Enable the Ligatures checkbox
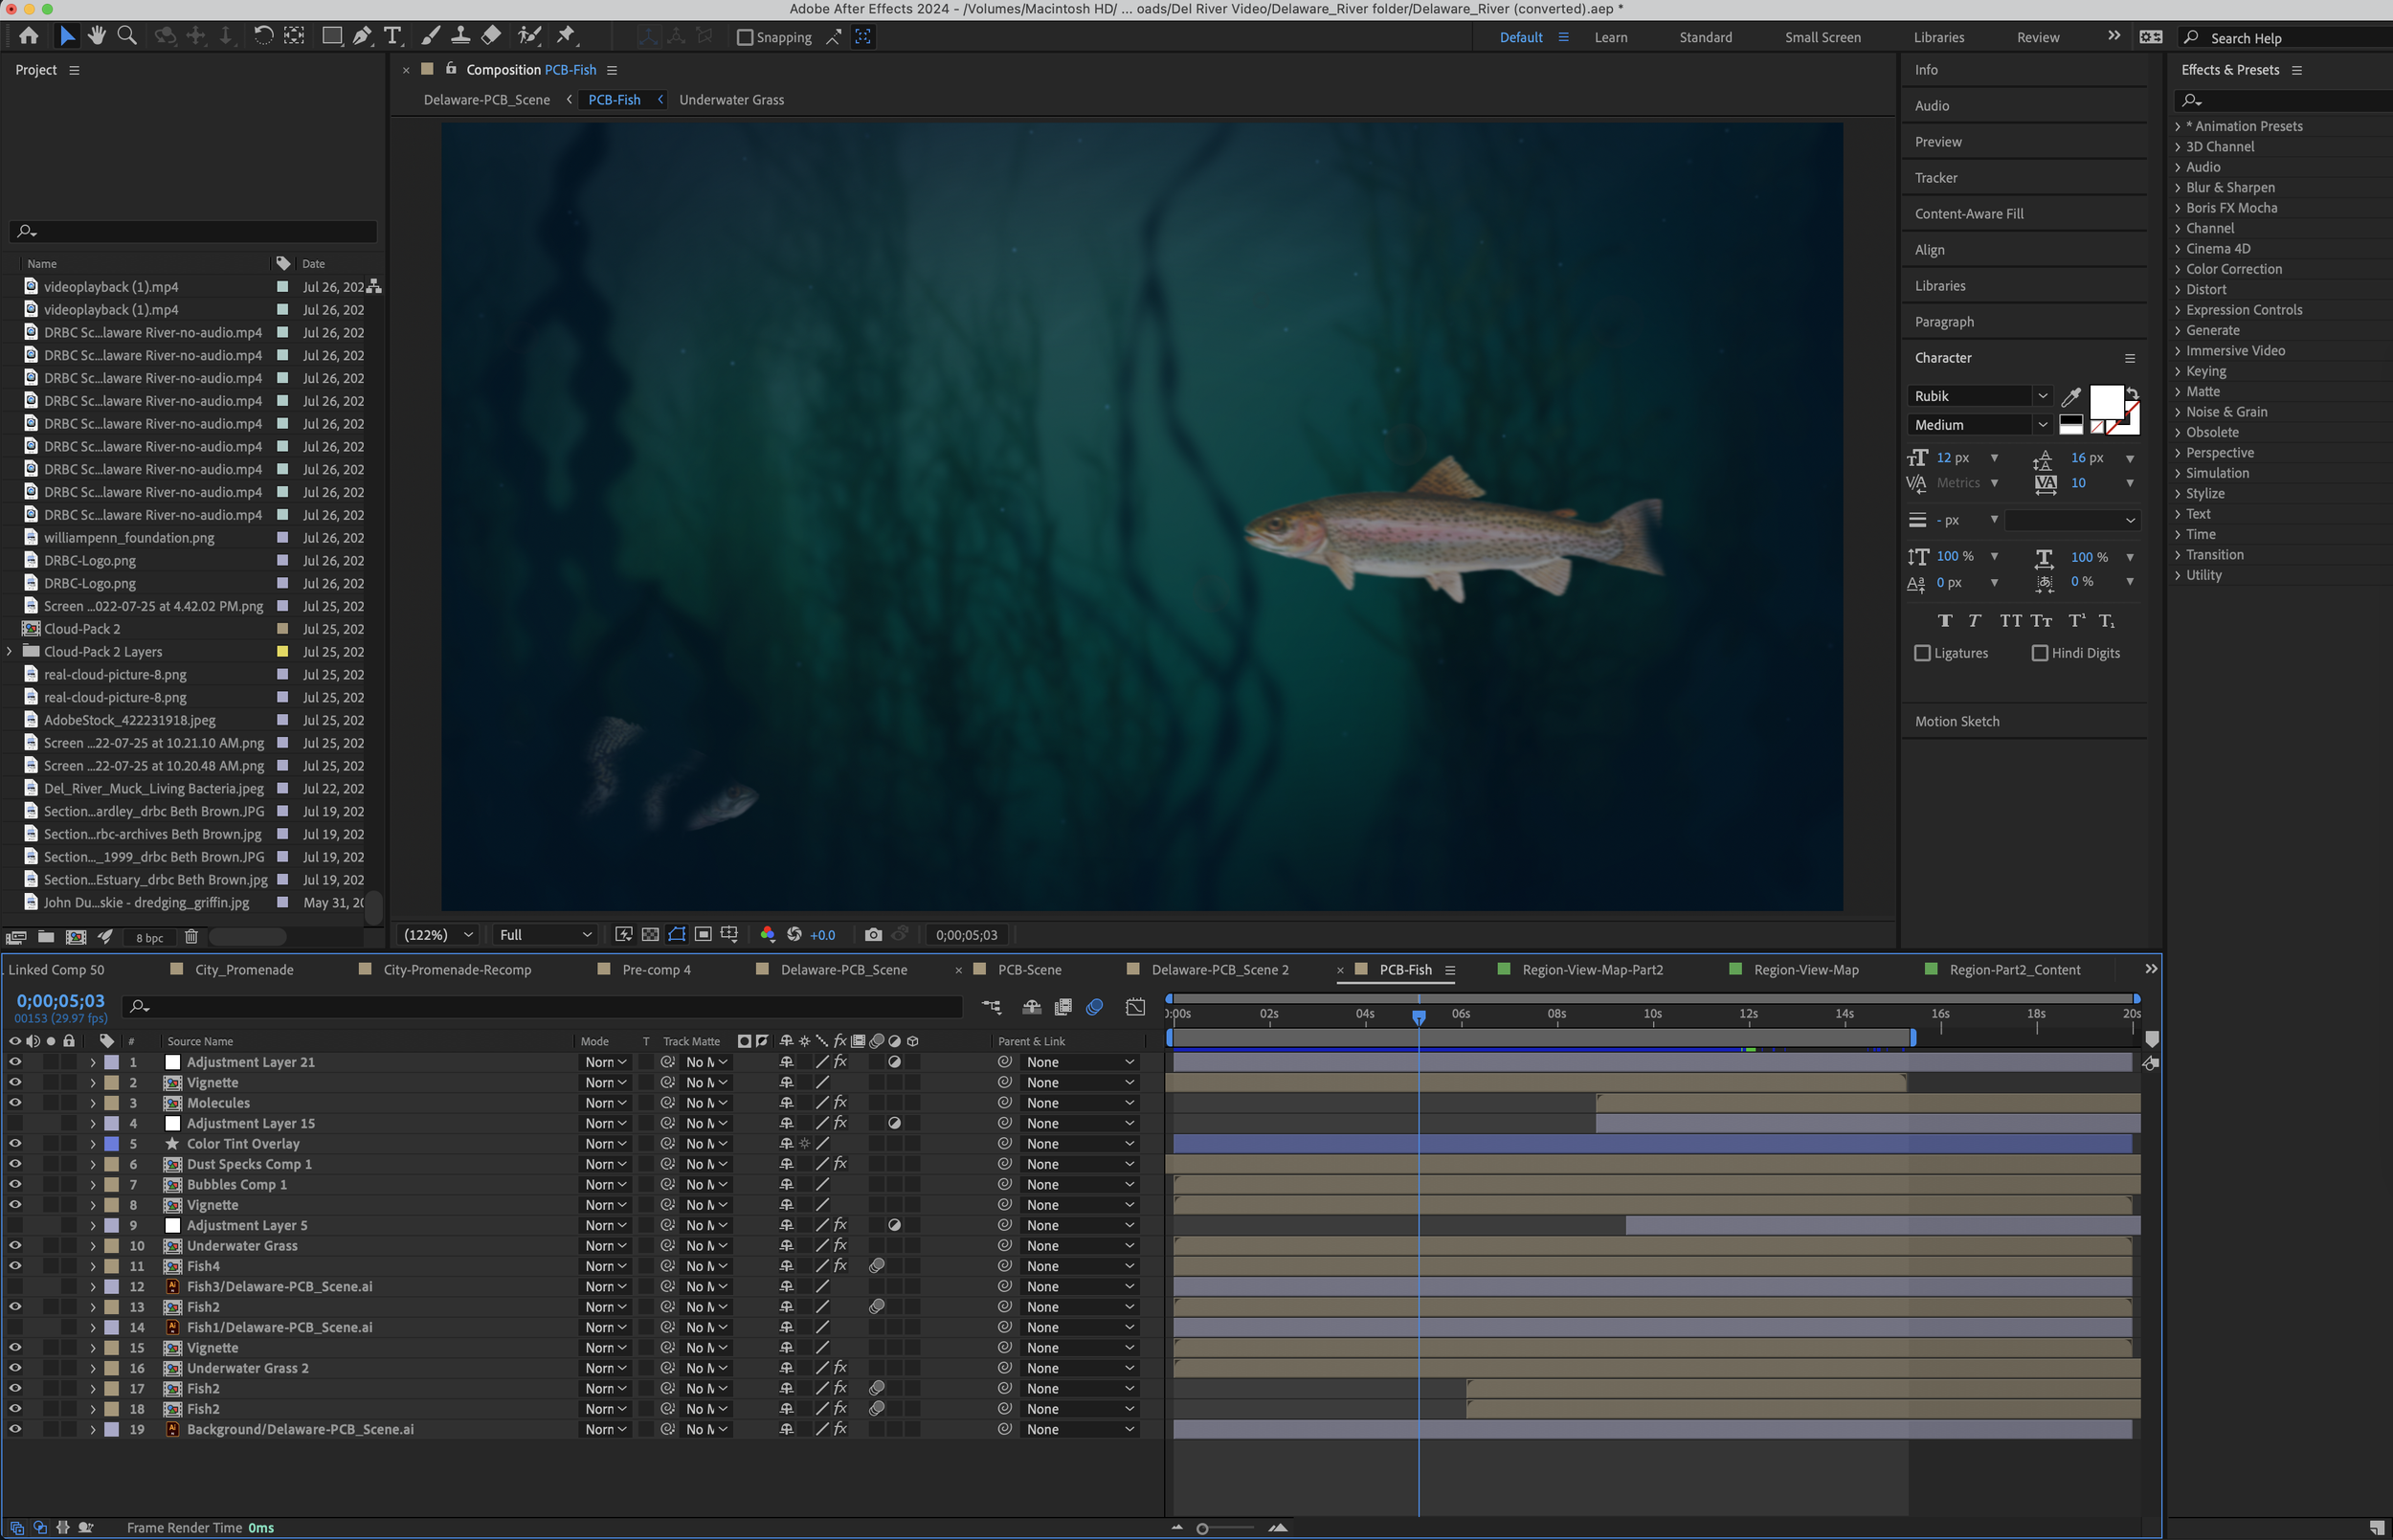 pyautogui.click(x=1923, y=652)
